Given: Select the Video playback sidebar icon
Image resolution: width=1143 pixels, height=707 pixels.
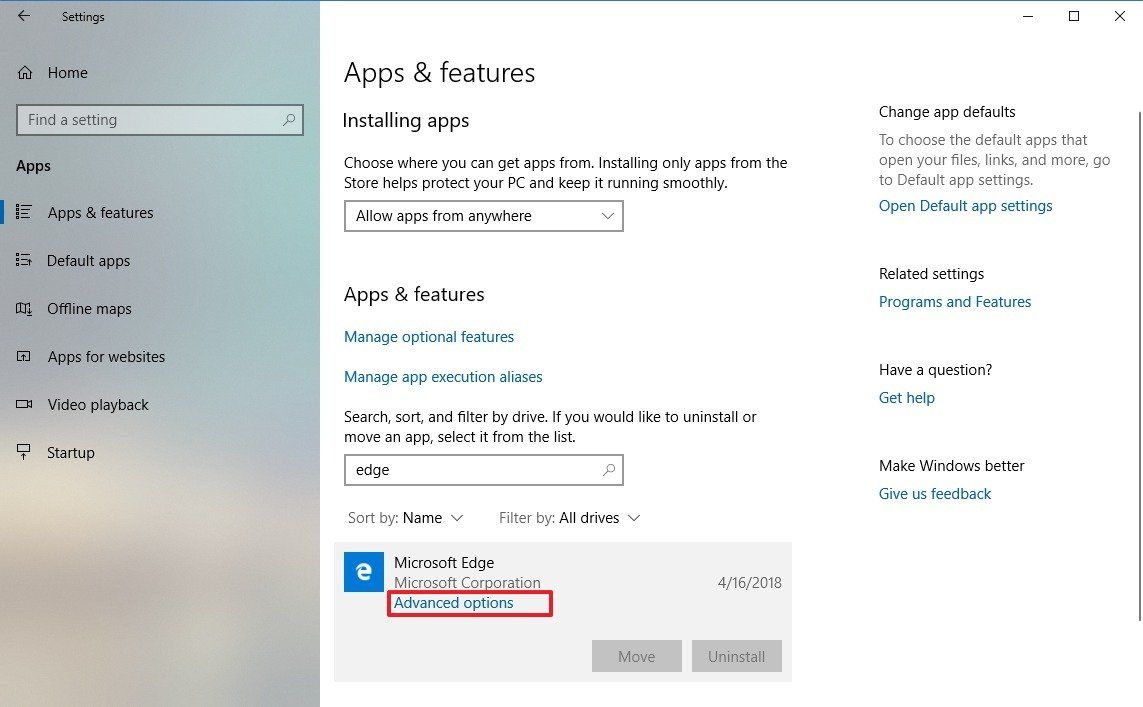Looking at the screenshot, I should click(23, 404).
